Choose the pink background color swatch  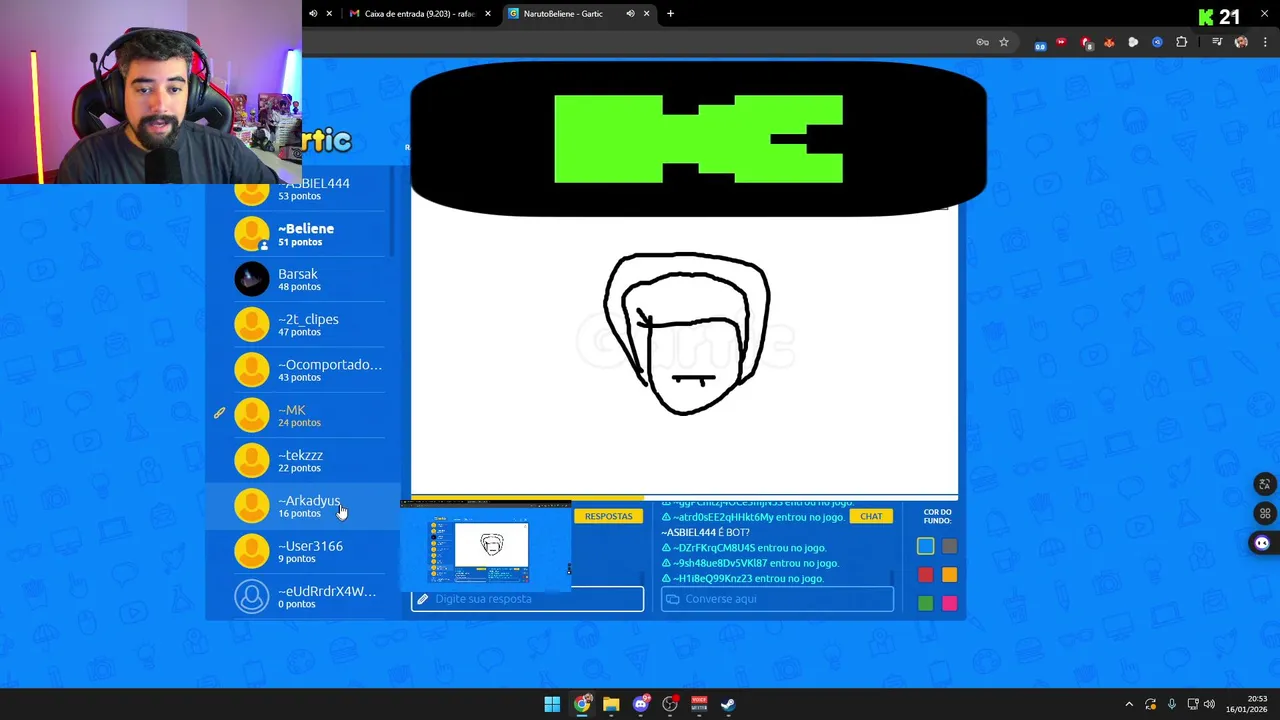[x=949, y=603]
